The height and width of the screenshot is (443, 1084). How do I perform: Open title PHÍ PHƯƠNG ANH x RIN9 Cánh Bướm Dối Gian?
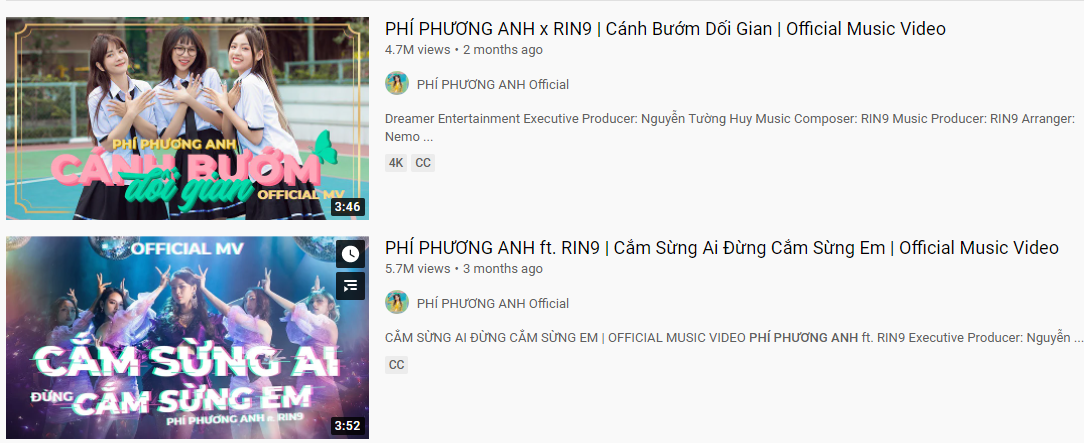pos(665,29)
